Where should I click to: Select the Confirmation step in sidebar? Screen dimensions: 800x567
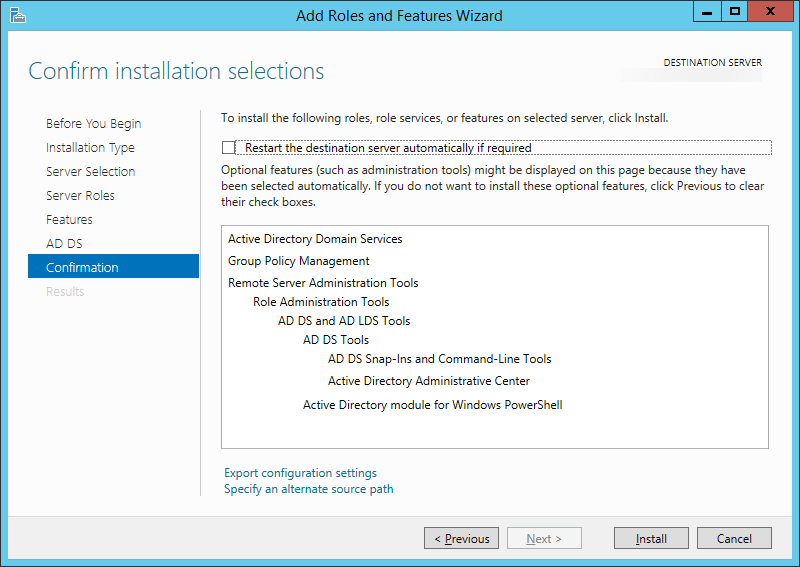[x=113, y=266]
